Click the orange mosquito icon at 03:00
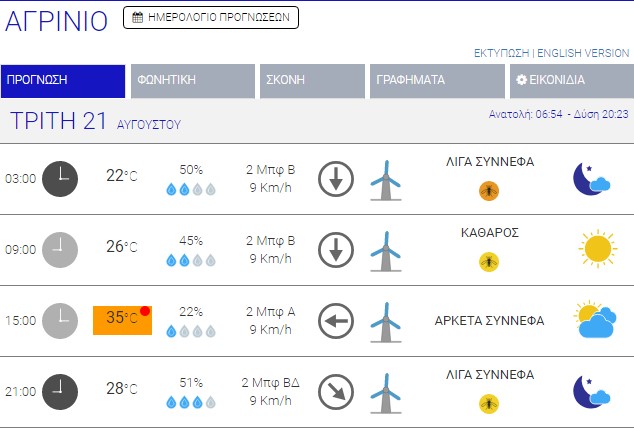This screenshot has width=634, height=428. [489, 189]
